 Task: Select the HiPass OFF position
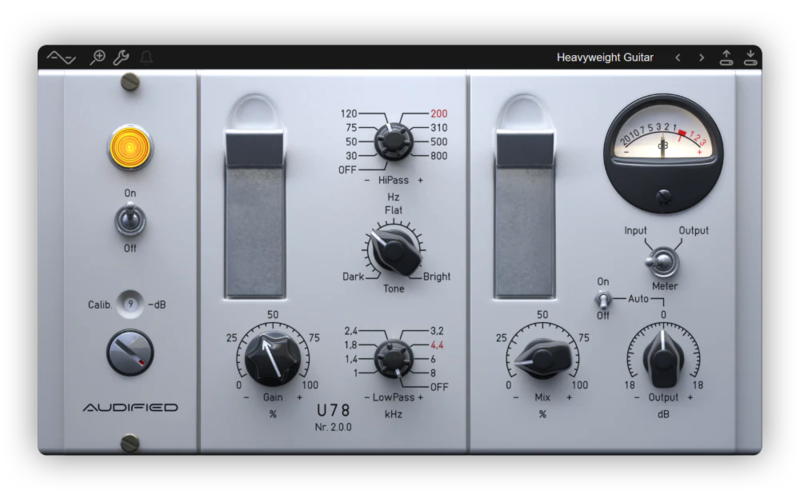(347, 170)
